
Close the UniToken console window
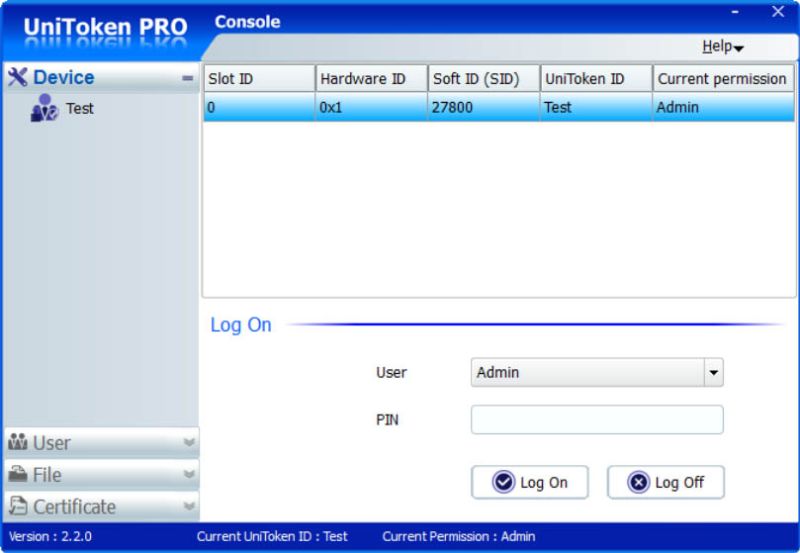click(778, 12)
